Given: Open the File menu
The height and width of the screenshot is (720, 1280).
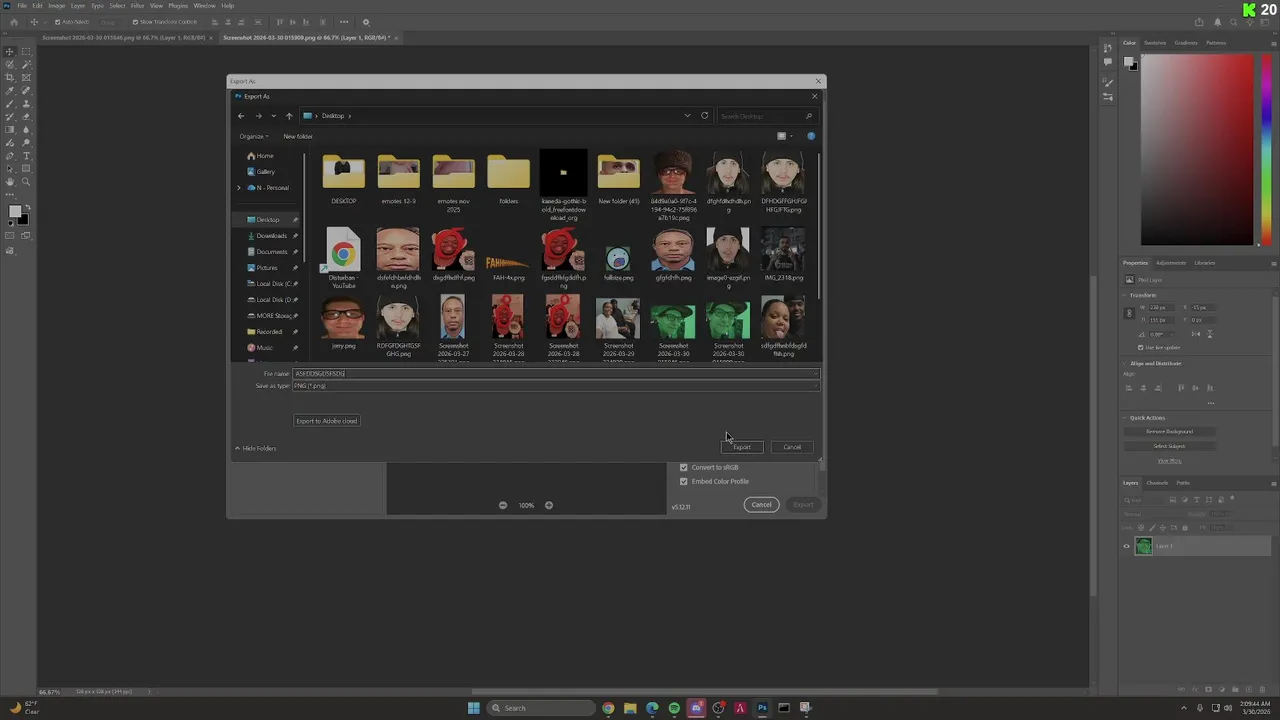Looking at the screenshot, I should (x=22, y=6).
